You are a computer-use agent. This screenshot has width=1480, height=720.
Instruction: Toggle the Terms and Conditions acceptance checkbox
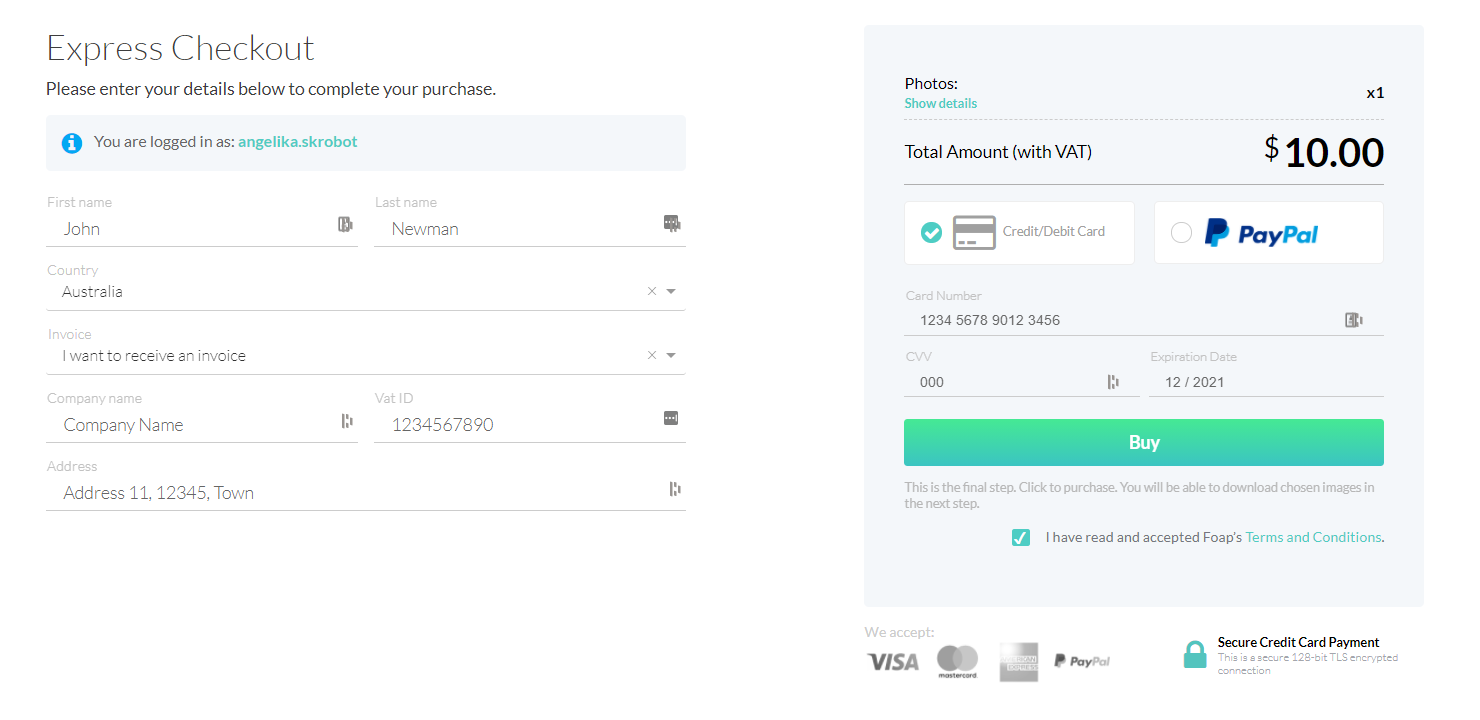(x=1021, y=538)
